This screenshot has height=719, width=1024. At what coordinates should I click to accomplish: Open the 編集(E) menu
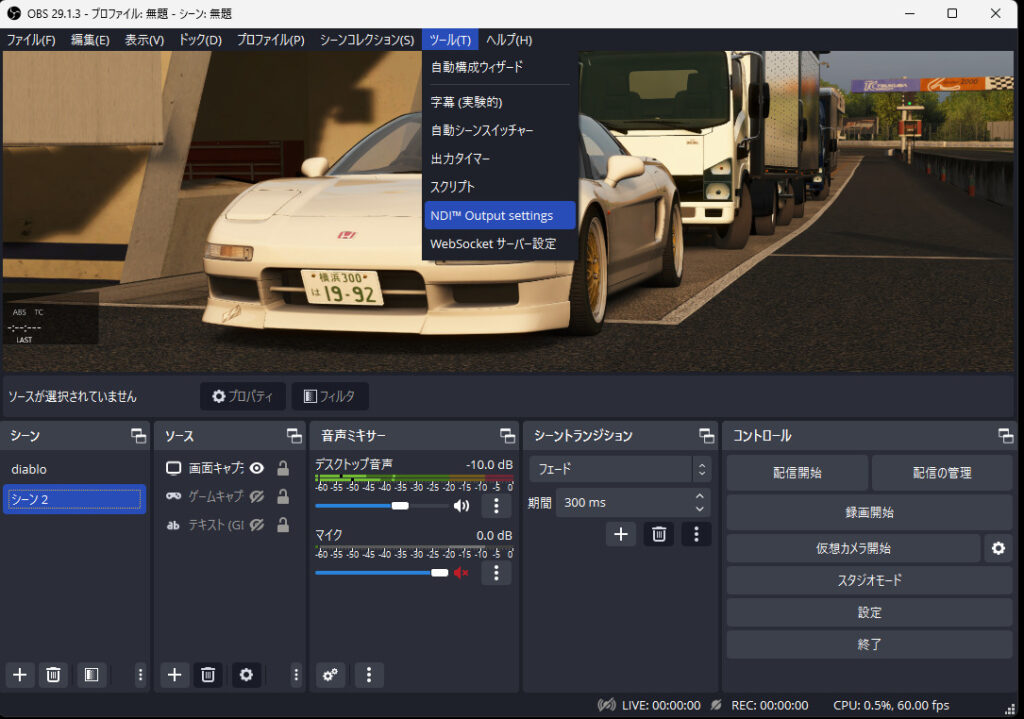pyautogui.click(x=90, y=40)
